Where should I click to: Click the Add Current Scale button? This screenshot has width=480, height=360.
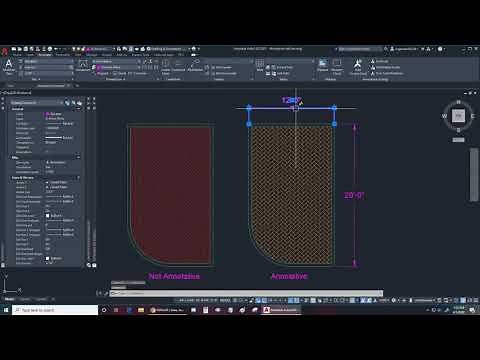coord(358,66)
